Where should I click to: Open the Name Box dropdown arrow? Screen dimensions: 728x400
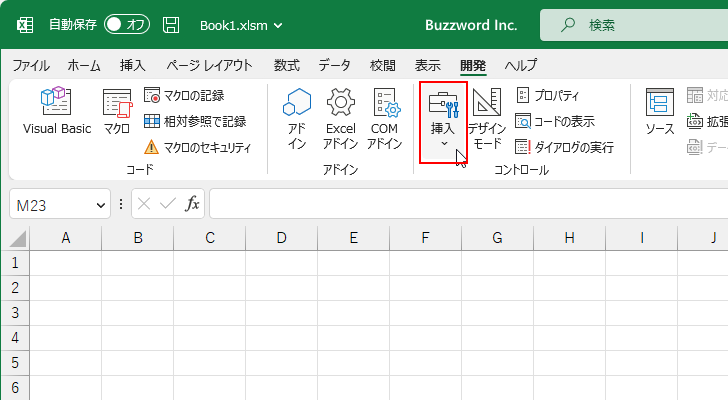(101, 204)
